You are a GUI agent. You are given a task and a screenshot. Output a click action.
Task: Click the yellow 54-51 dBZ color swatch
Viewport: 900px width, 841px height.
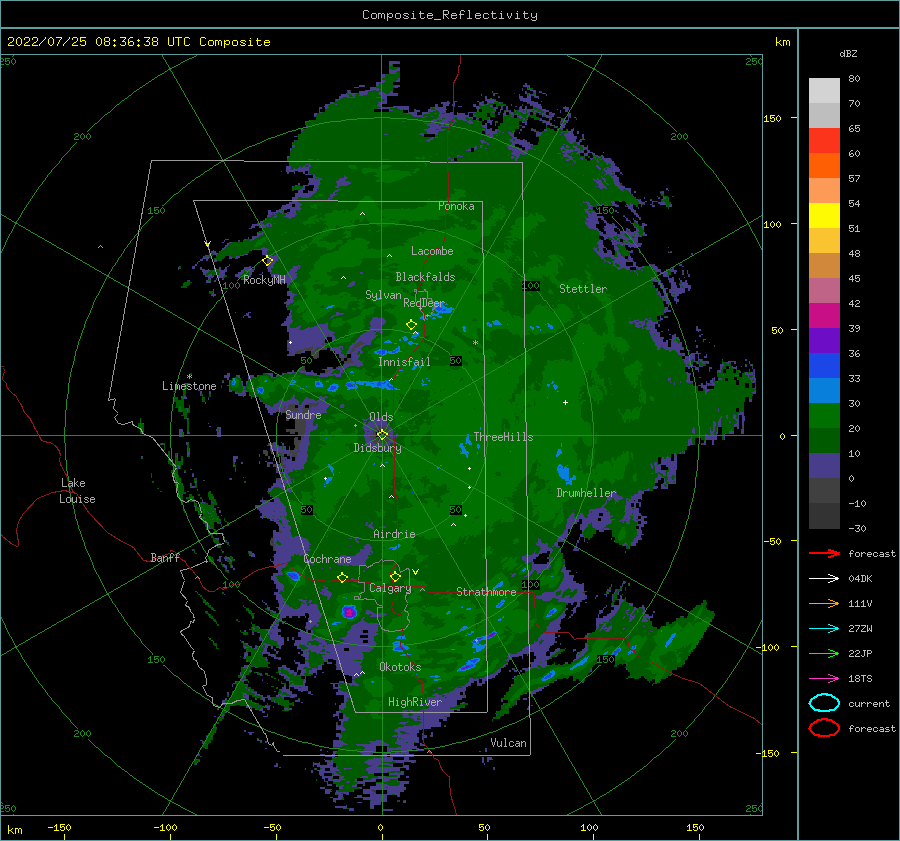[x=824, y=216]
